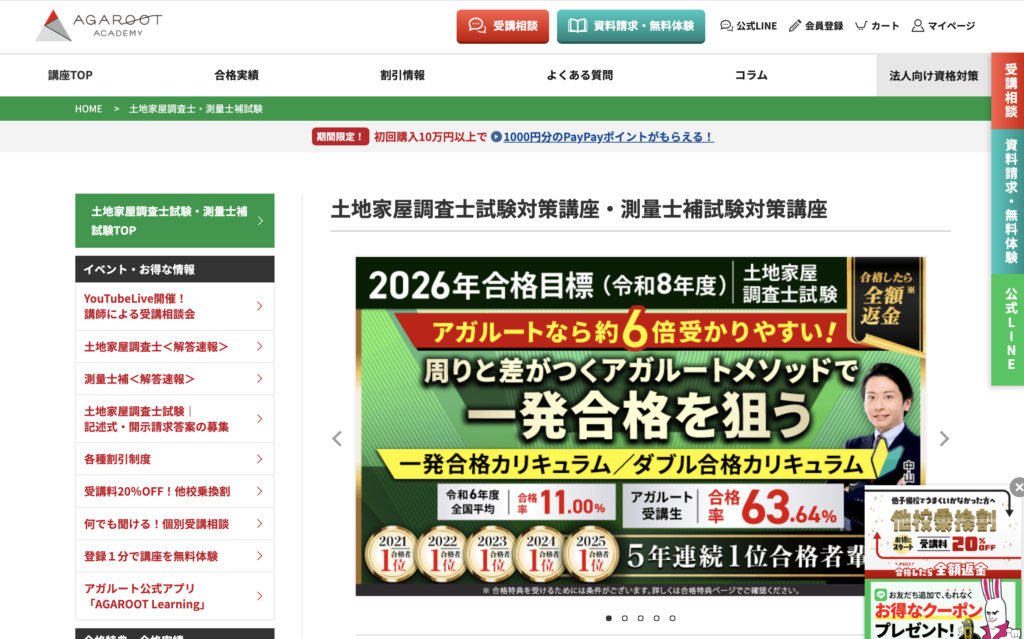The height and width of the screenshot is (639, 1024).
Task: Select 合格実績 in the navigation bar
Action: click(236, 75)
